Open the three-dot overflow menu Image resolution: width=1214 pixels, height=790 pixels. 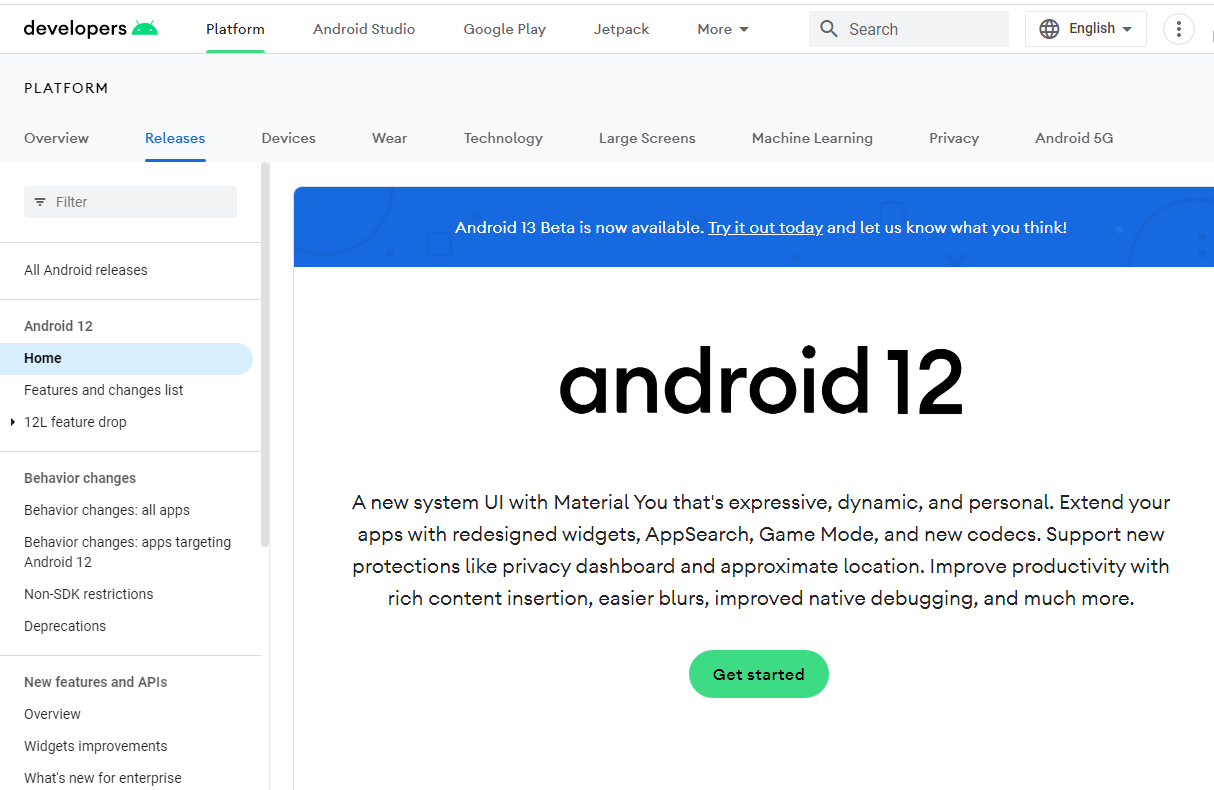point(1179,29)
